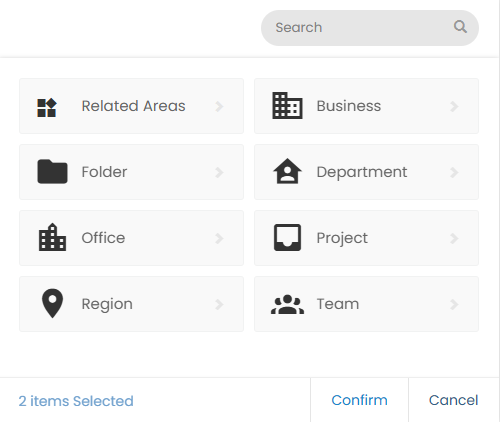Select the Office label text
Viewport: 500px width, 422px height.
[x=103, y=238]
